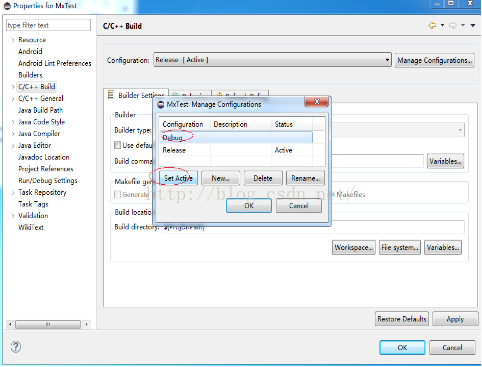The image size is (482, 367).
Task: Open the view menu triangle in header
Action: pos(473,25)
